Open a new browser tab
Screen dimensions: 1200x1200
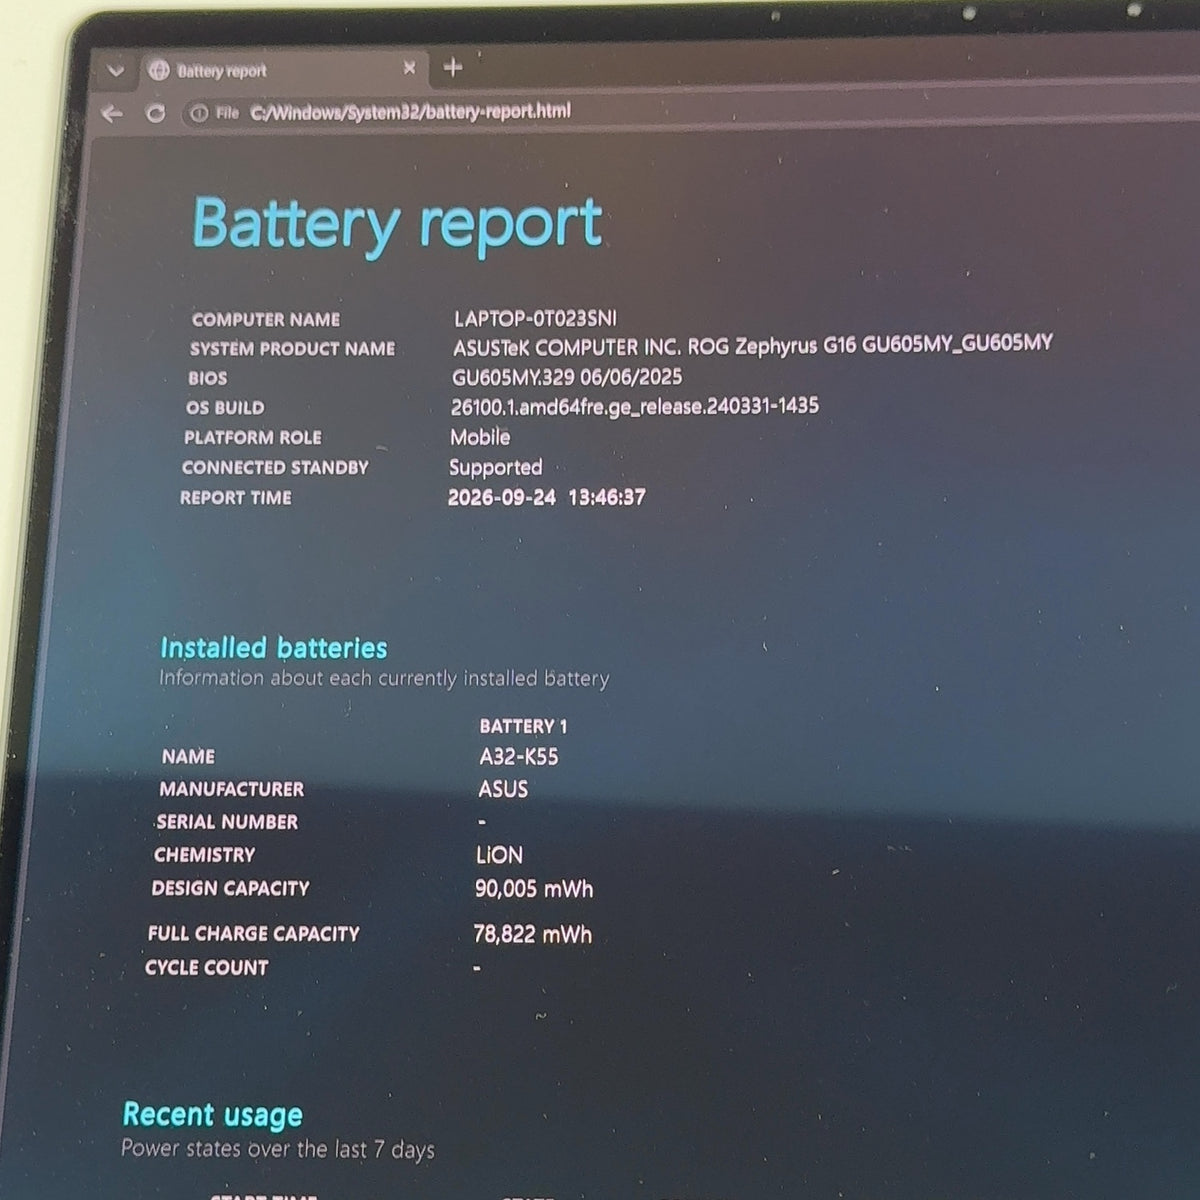[453, 67]
